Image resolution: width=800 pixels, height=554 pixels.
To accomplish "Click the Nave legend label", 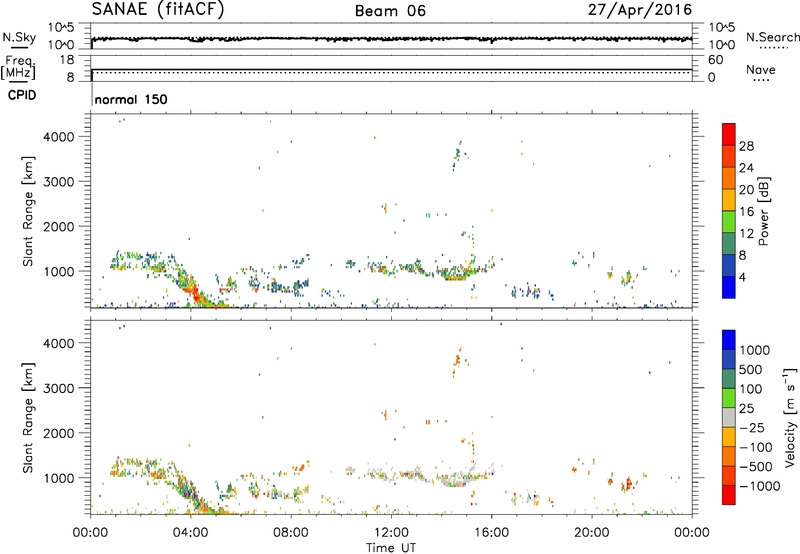I will point(760,69).
